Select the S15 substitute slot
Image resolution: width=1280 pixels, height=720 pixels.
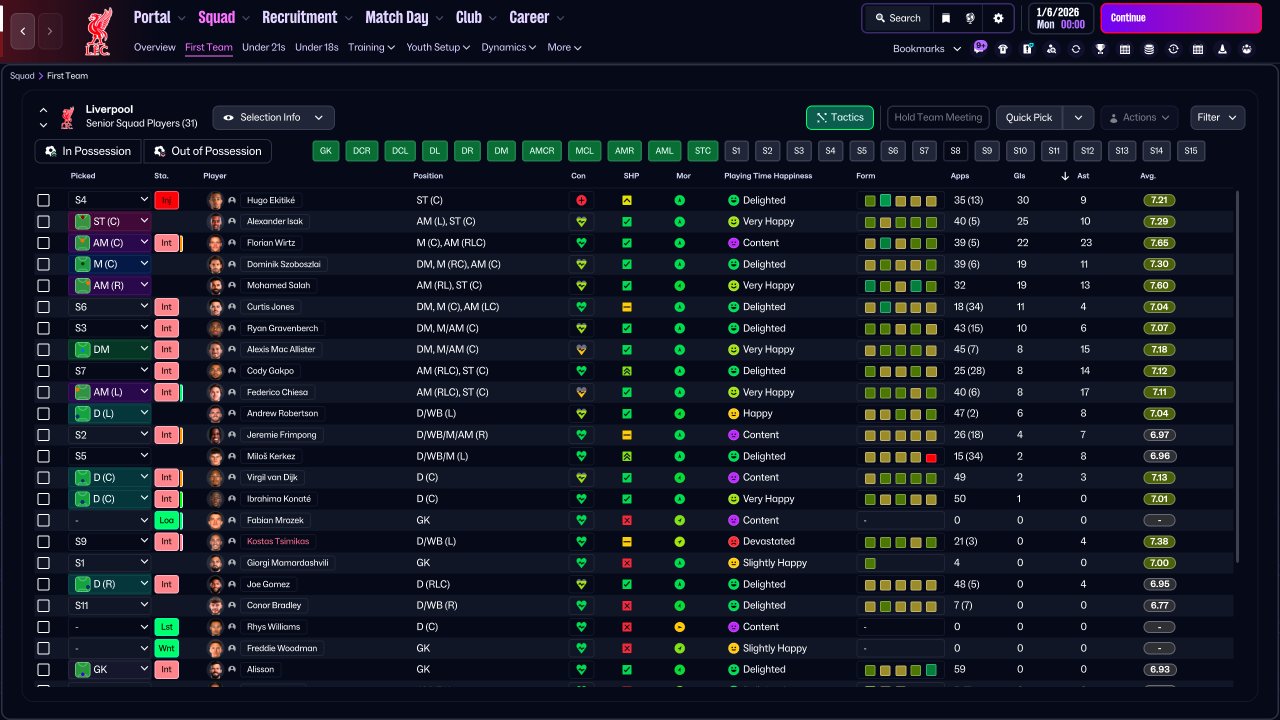(x=1189, y=151)
